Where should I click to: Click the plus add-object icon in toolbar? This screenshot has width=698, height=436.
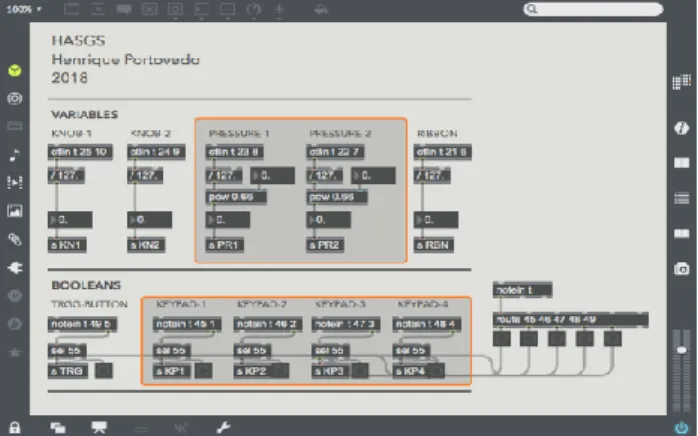pyautogui.click(x=279, y=9)
